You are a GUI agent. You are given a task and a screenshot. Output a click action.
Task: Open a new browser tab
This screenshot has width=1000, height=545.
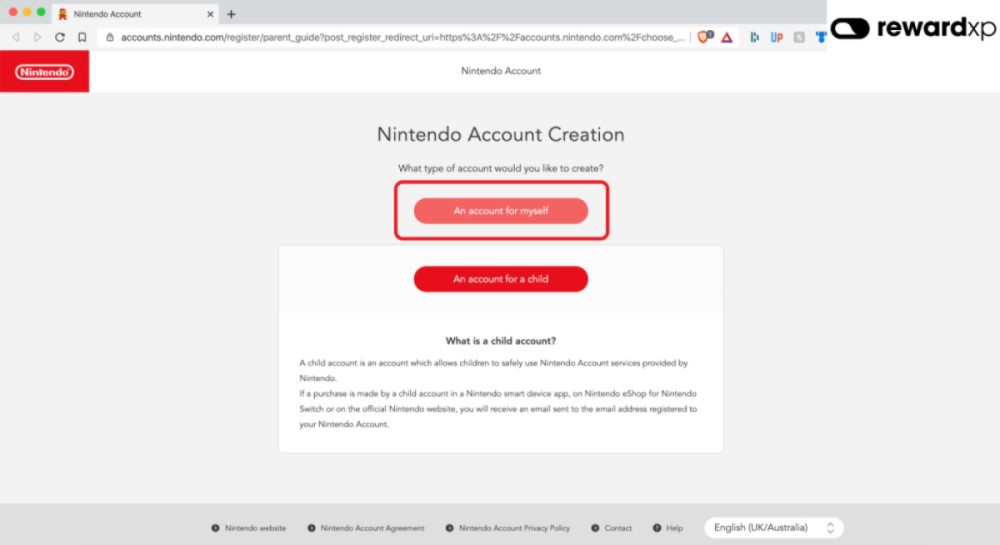(x=231, y=14)
